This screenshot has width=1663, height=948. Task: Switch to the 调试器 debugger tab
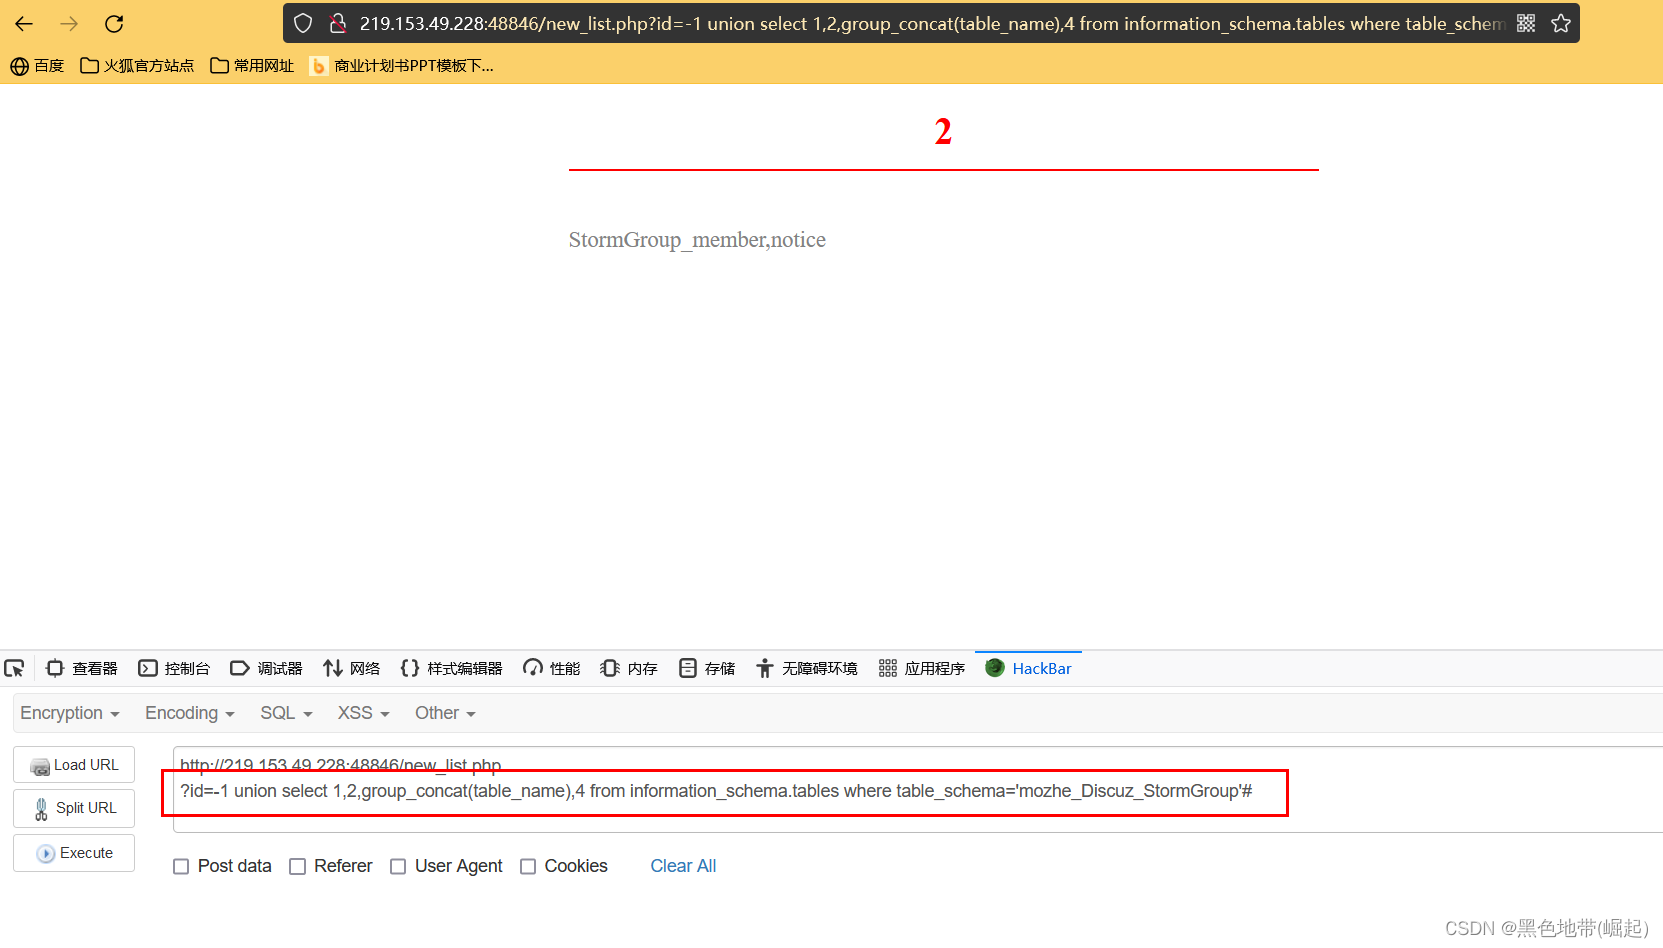[x=266, y=668]
